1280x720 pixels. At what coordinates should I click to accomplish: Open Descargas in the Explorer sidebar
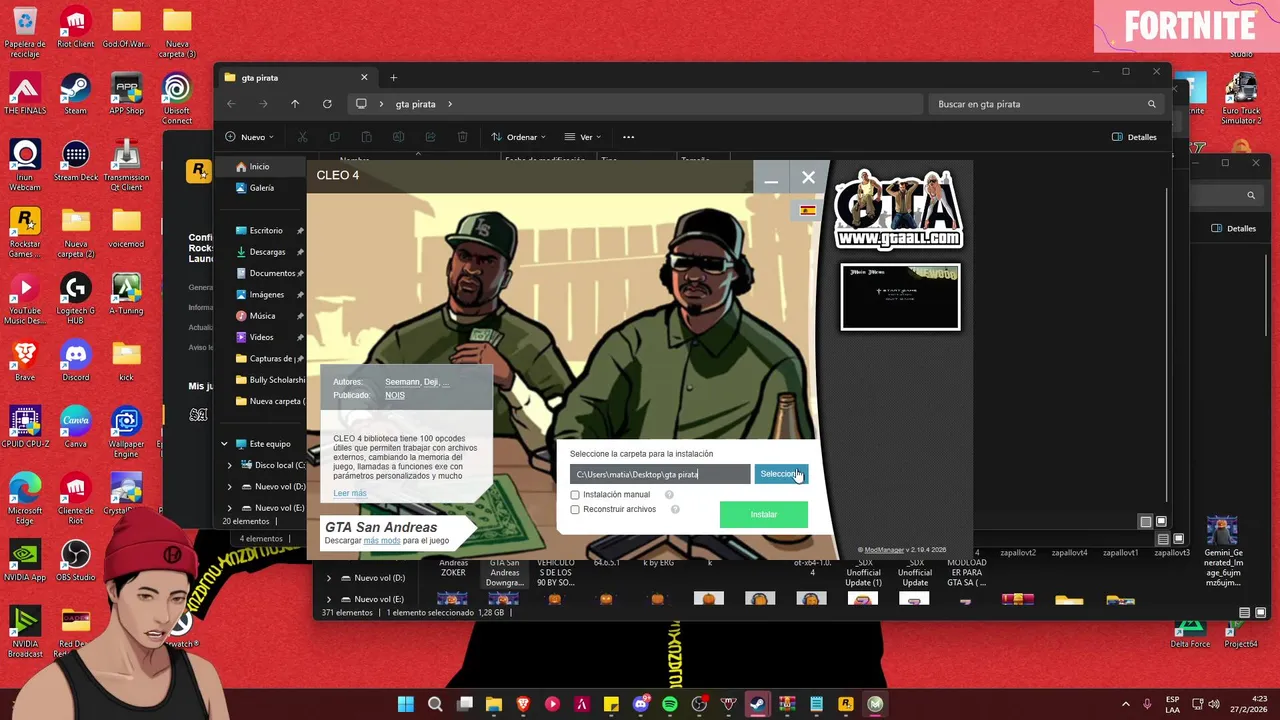[x=267, y=252]
